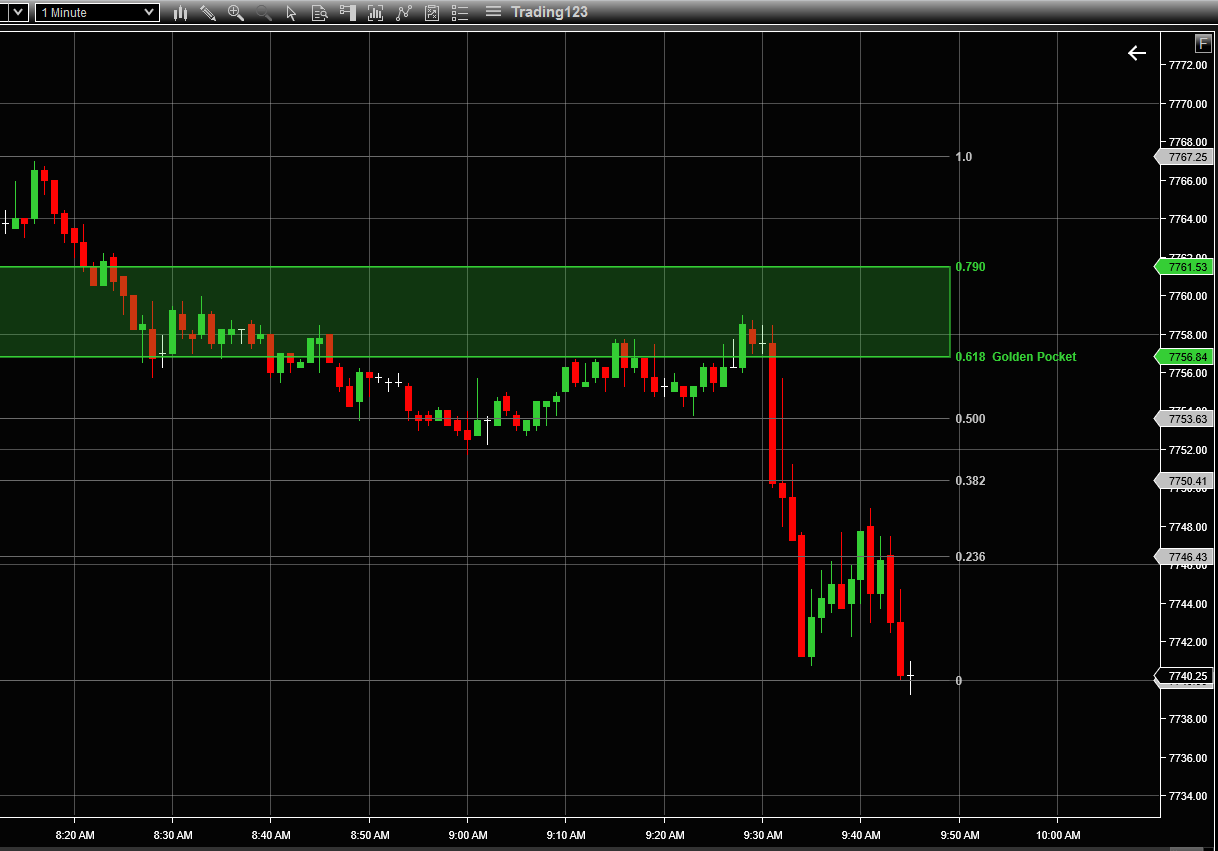
Task: Click the 7750.41 price marker
Action: point(1184,481)
